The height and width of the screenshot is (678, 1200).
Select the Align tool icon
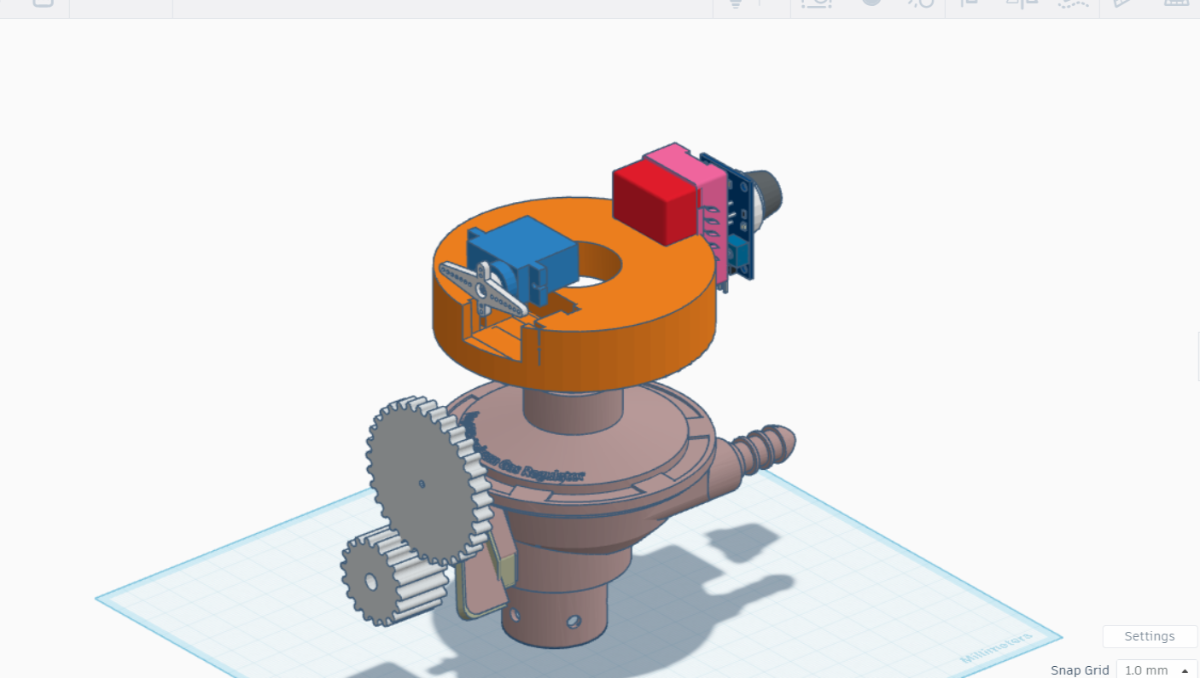click(968, 4)
